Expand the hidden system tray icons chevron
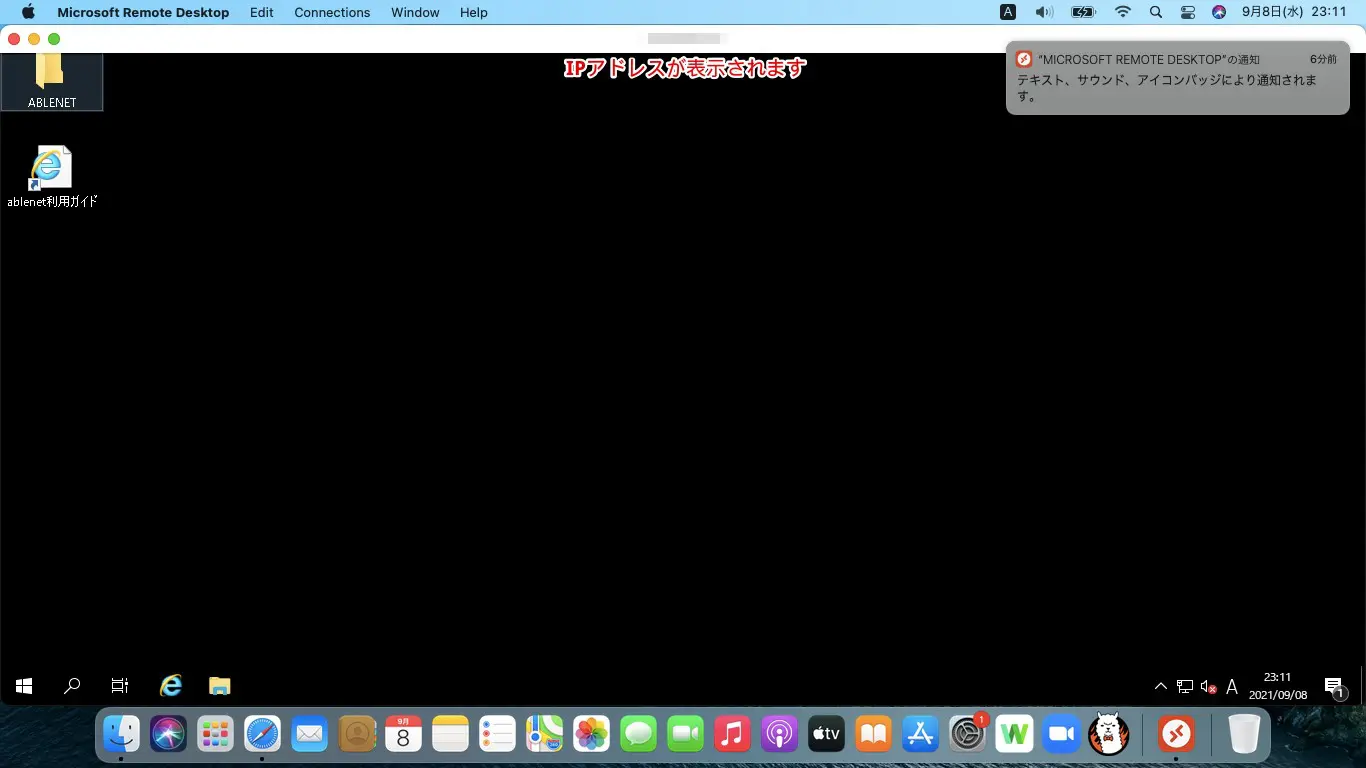 [1160, 687]
